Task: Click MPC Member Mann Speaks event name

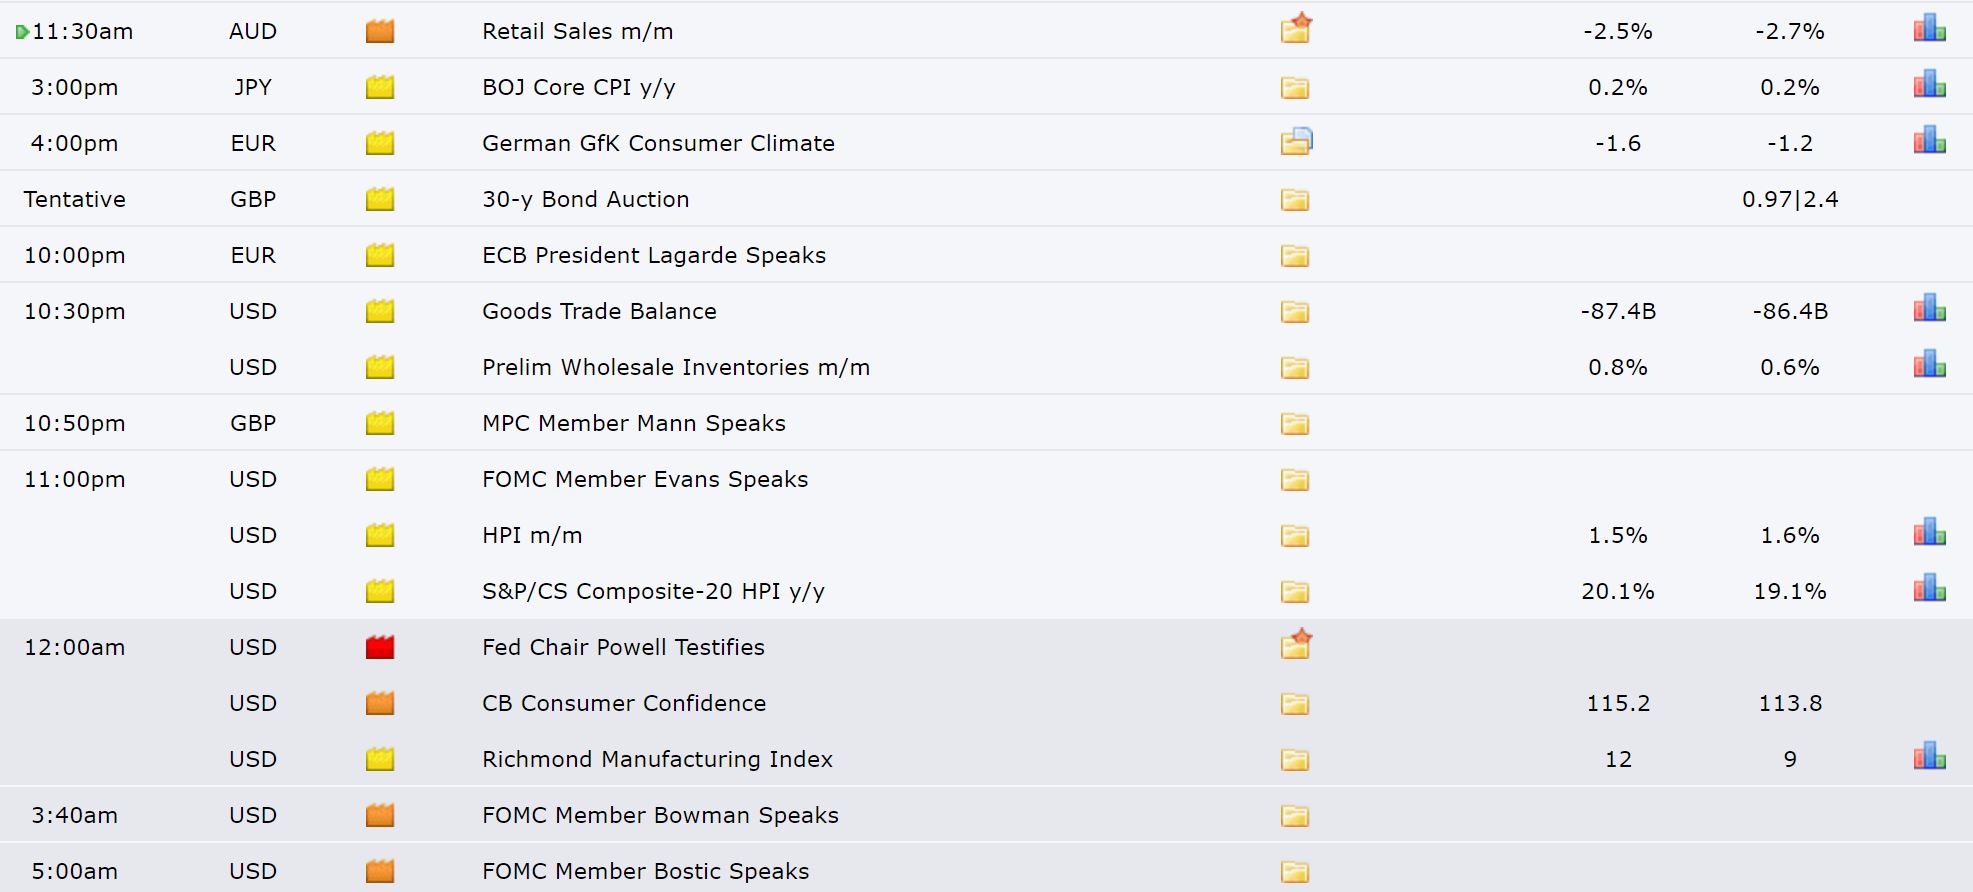Action: [x=634, y=423]
